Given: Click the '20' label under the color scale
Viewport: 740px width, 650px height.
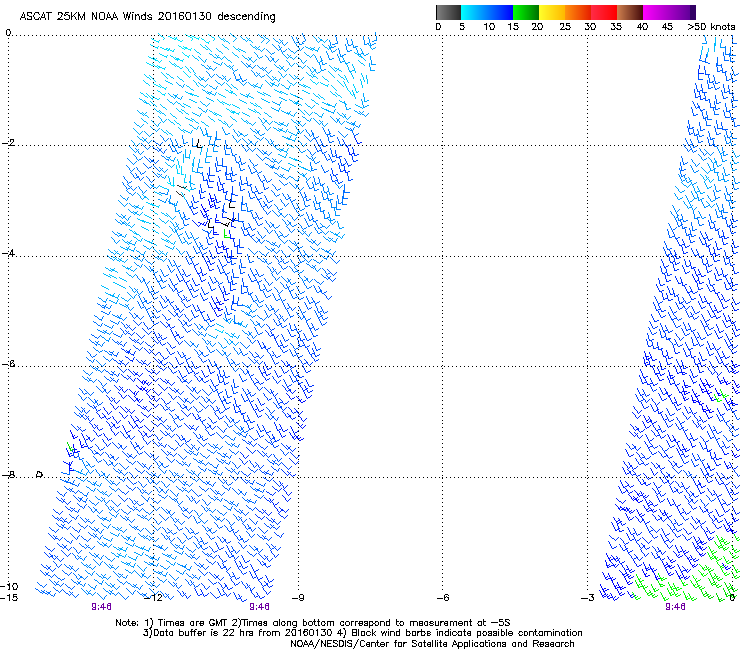Looking at the screenshot, I should (537, 26).
